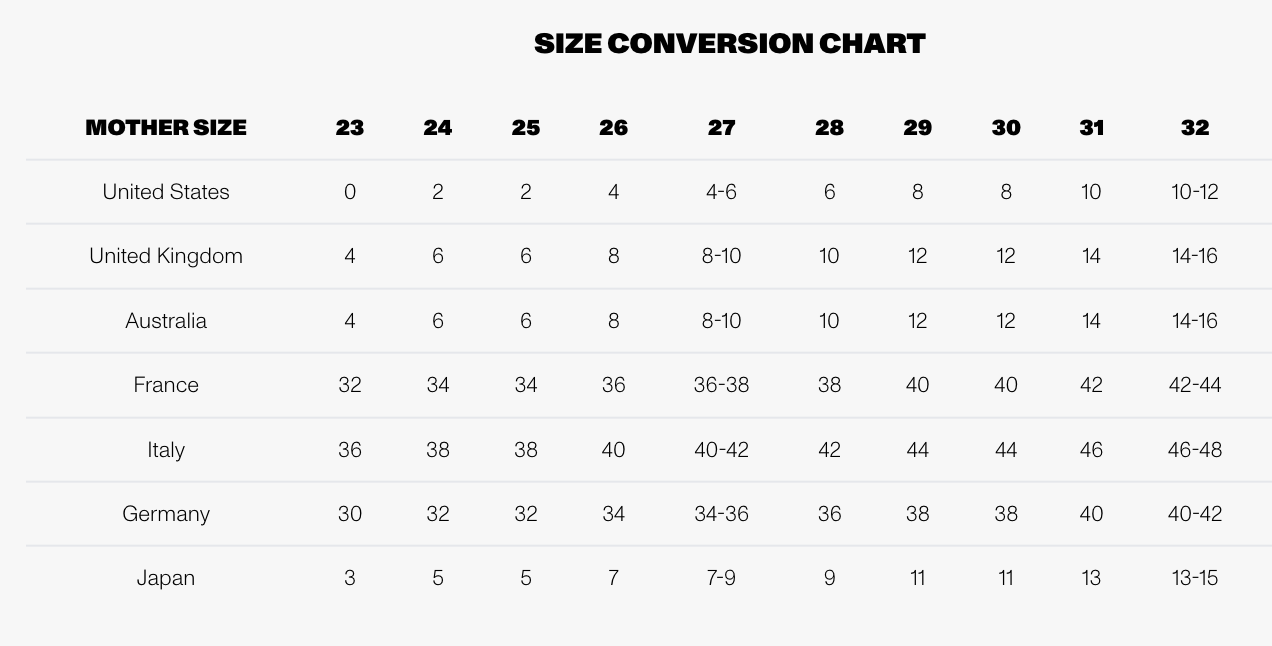Image resolution: width=1272 pixels, height=646 pixels.
Task: Select the Germany 34-36 size cell
Action: (721, 514)
